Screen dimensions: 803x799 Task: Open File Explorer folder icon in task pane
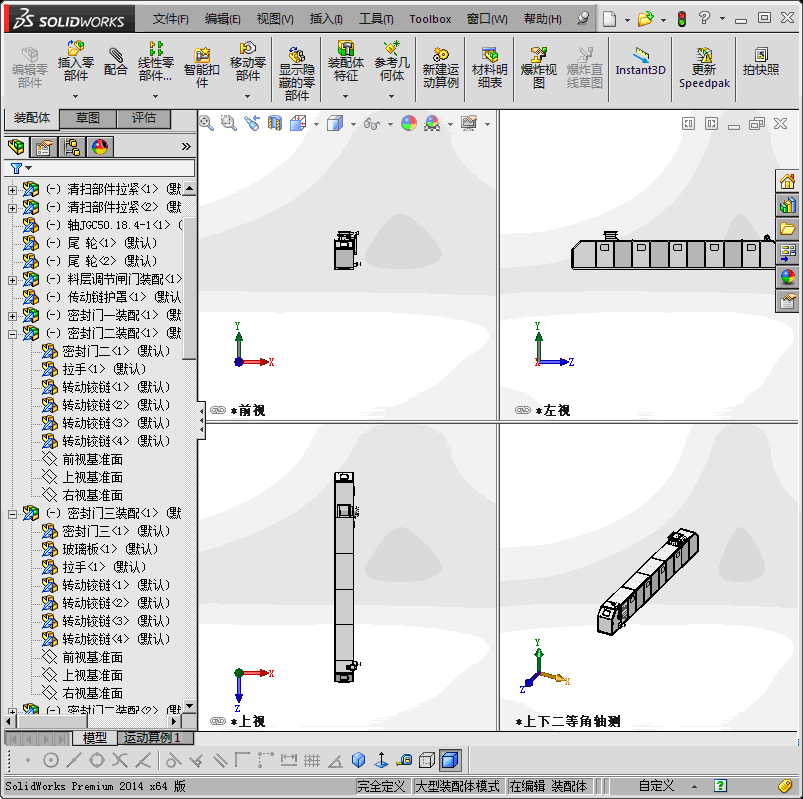[787, 229]
